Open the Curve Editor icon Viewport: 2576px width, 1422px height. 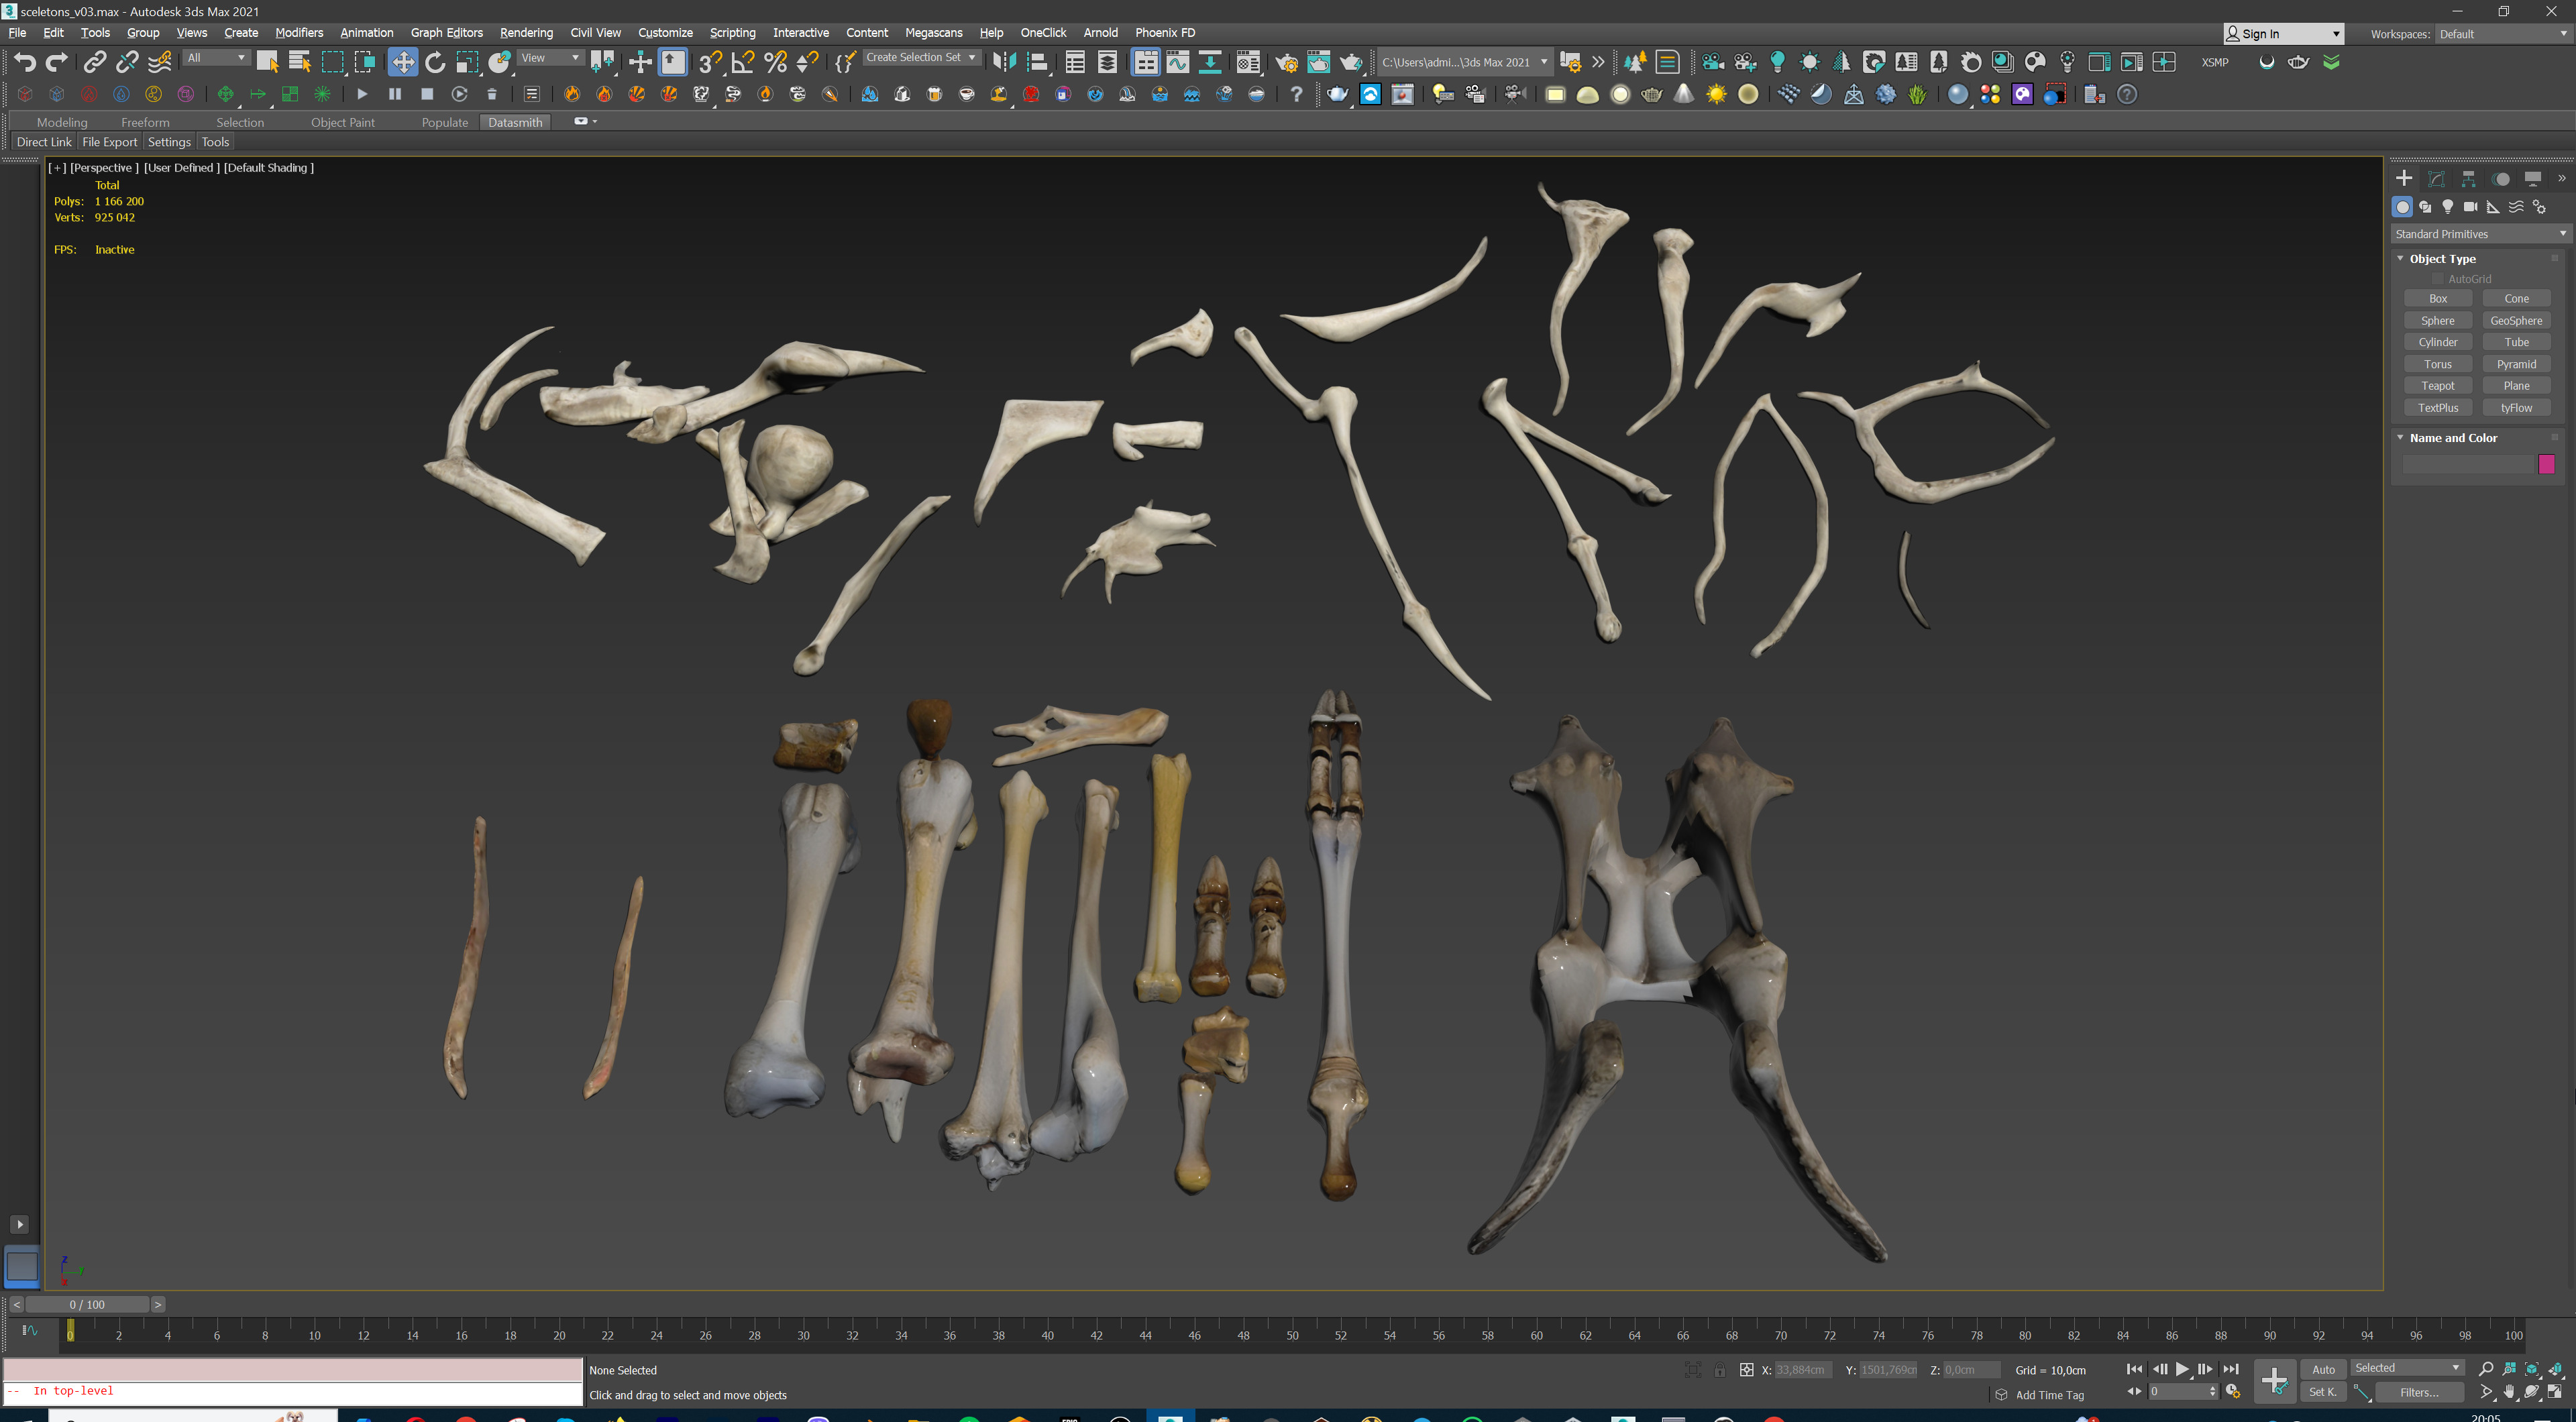[x=1178, y=62]
